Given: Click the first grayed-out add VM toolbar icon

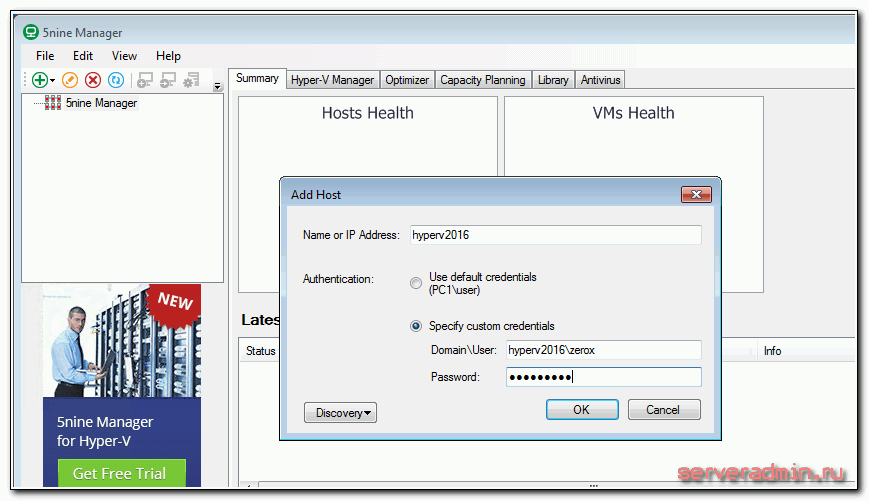Looking at the screenshot, I should (x=145, y=80).
